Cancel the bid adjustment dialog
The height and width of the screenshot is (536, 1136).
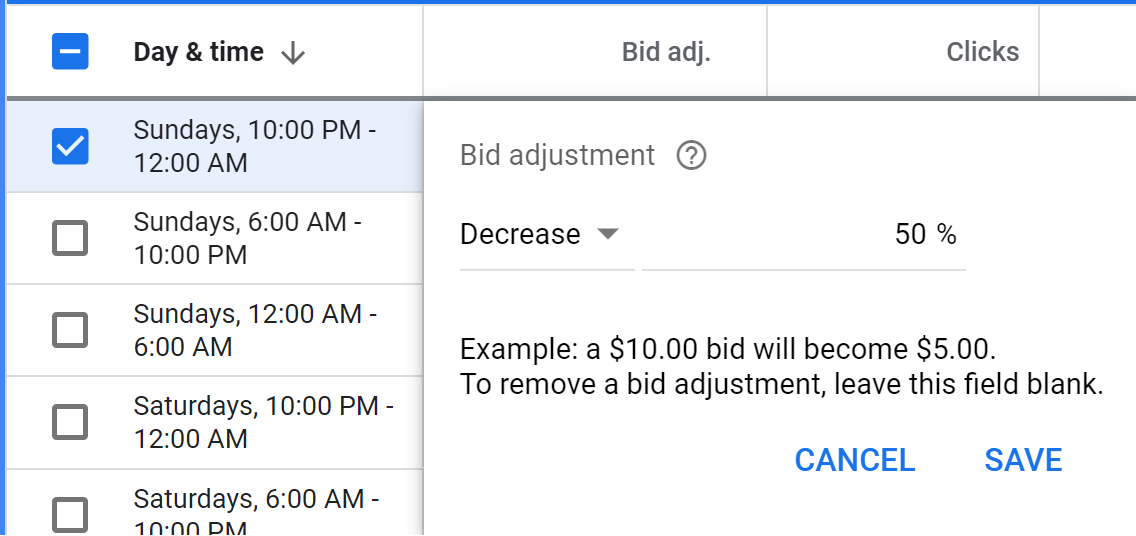pyautogui.click(x=855, y=460)
